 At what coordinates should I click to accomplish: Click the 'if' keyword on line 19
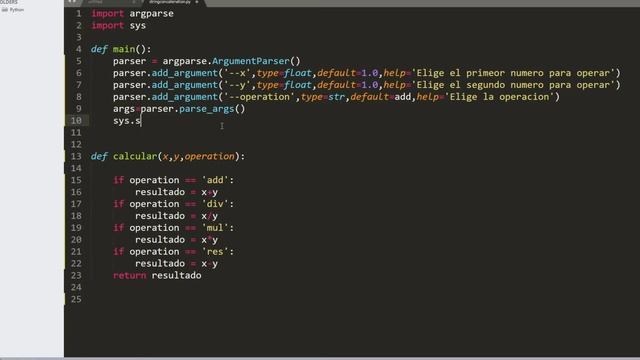point(118,228)
